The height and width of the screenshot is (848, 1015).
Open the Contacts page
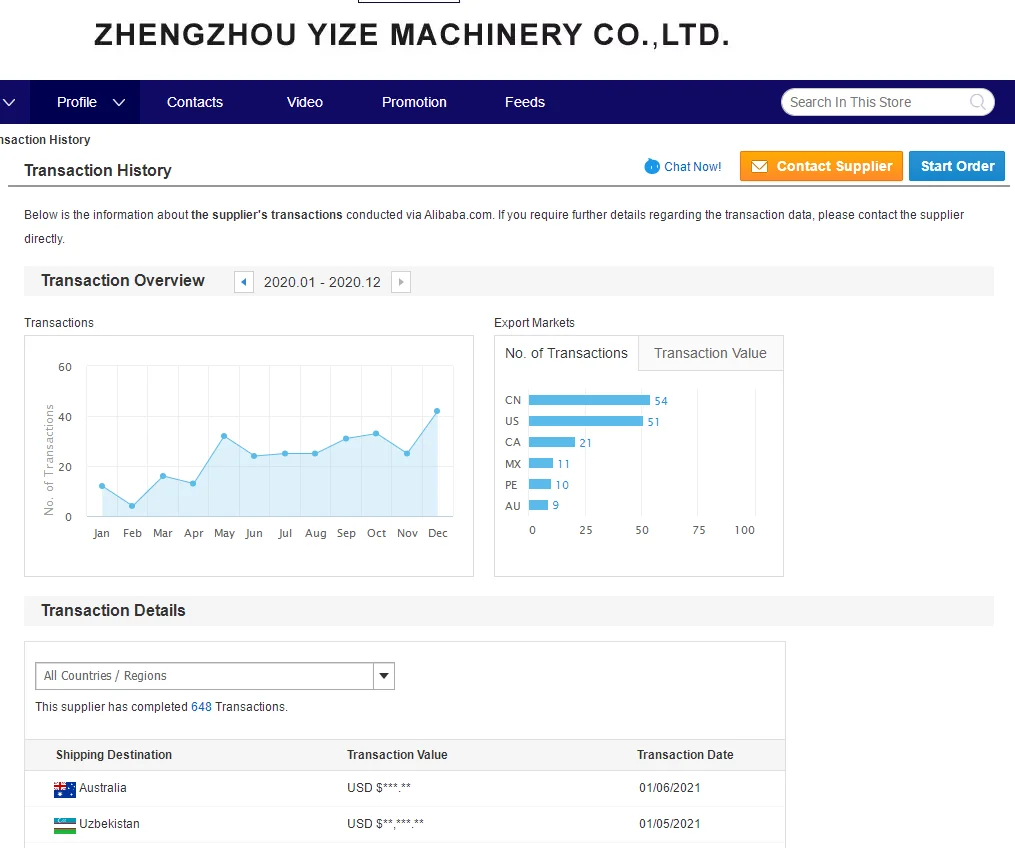tap(195, 102)
